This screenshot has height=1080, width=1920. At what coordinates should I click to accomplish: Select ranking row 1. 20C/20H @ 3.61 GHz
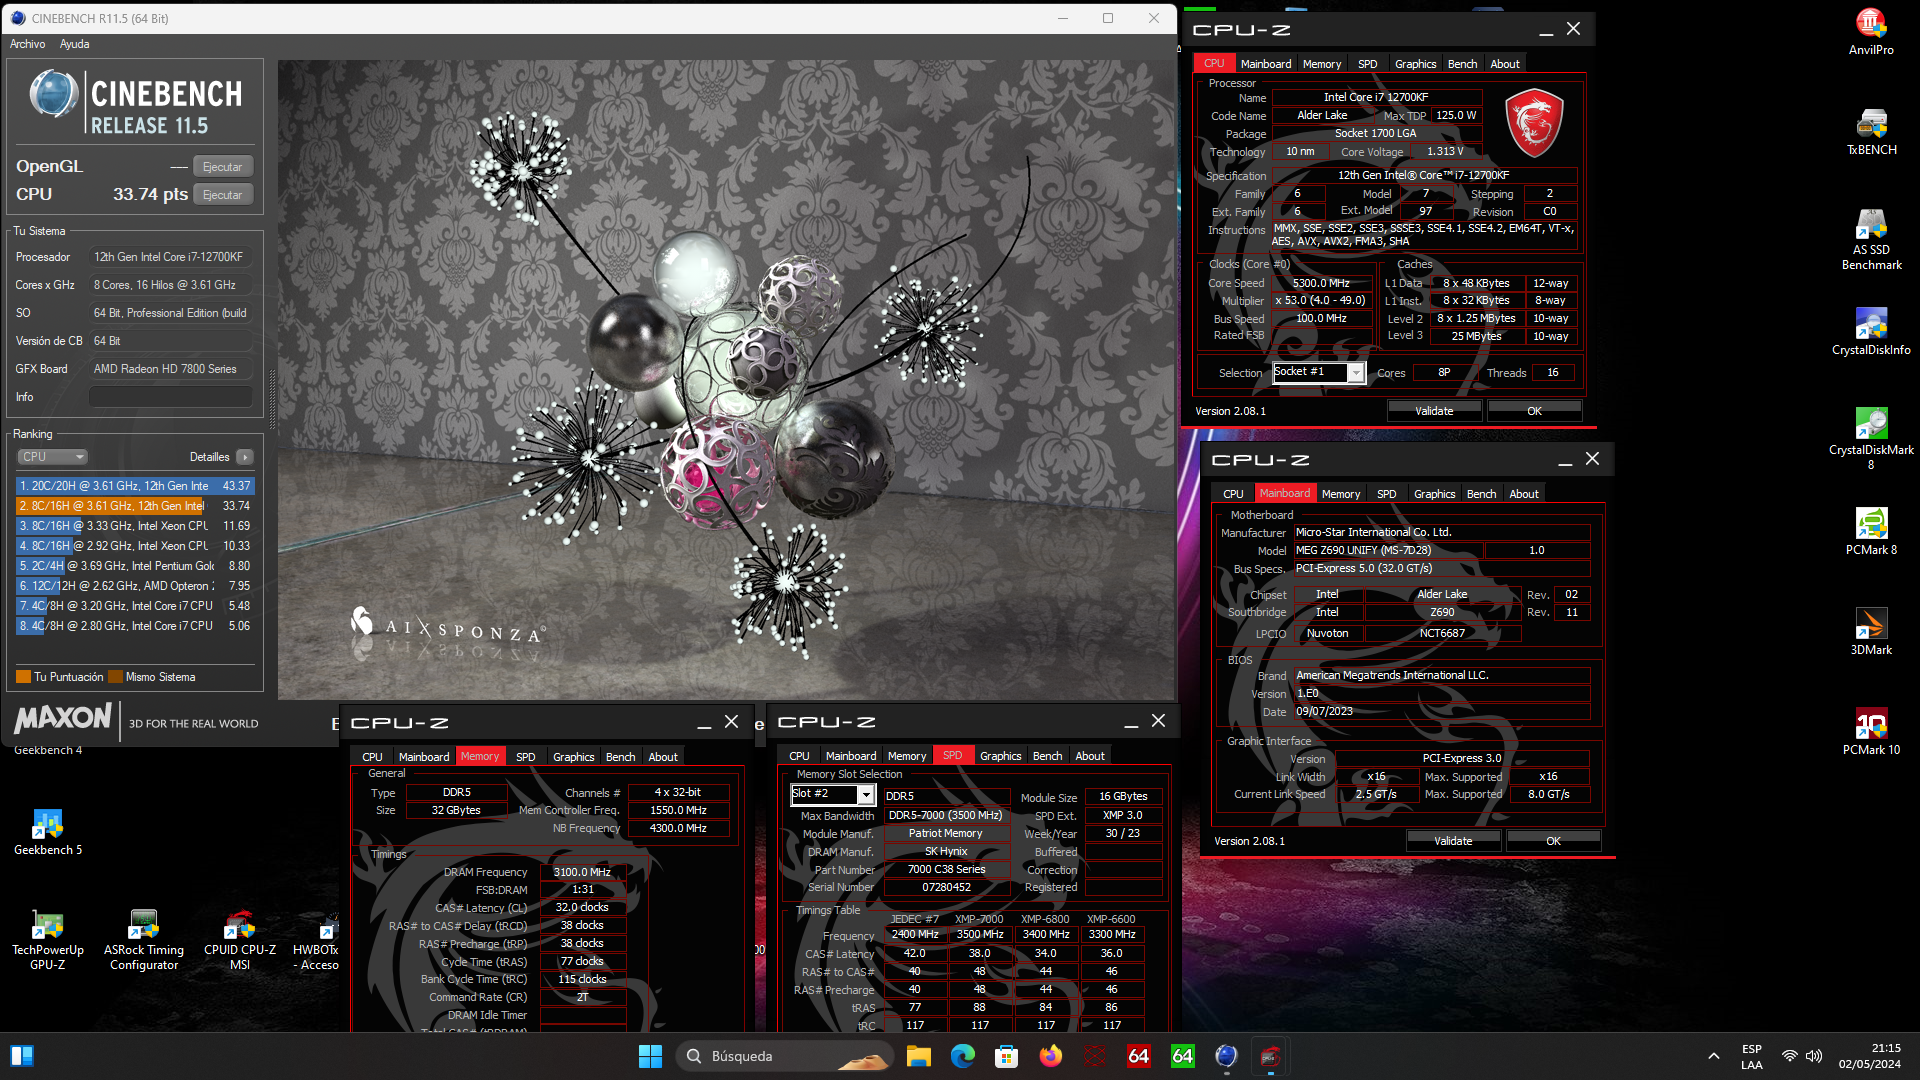[135, 486]
